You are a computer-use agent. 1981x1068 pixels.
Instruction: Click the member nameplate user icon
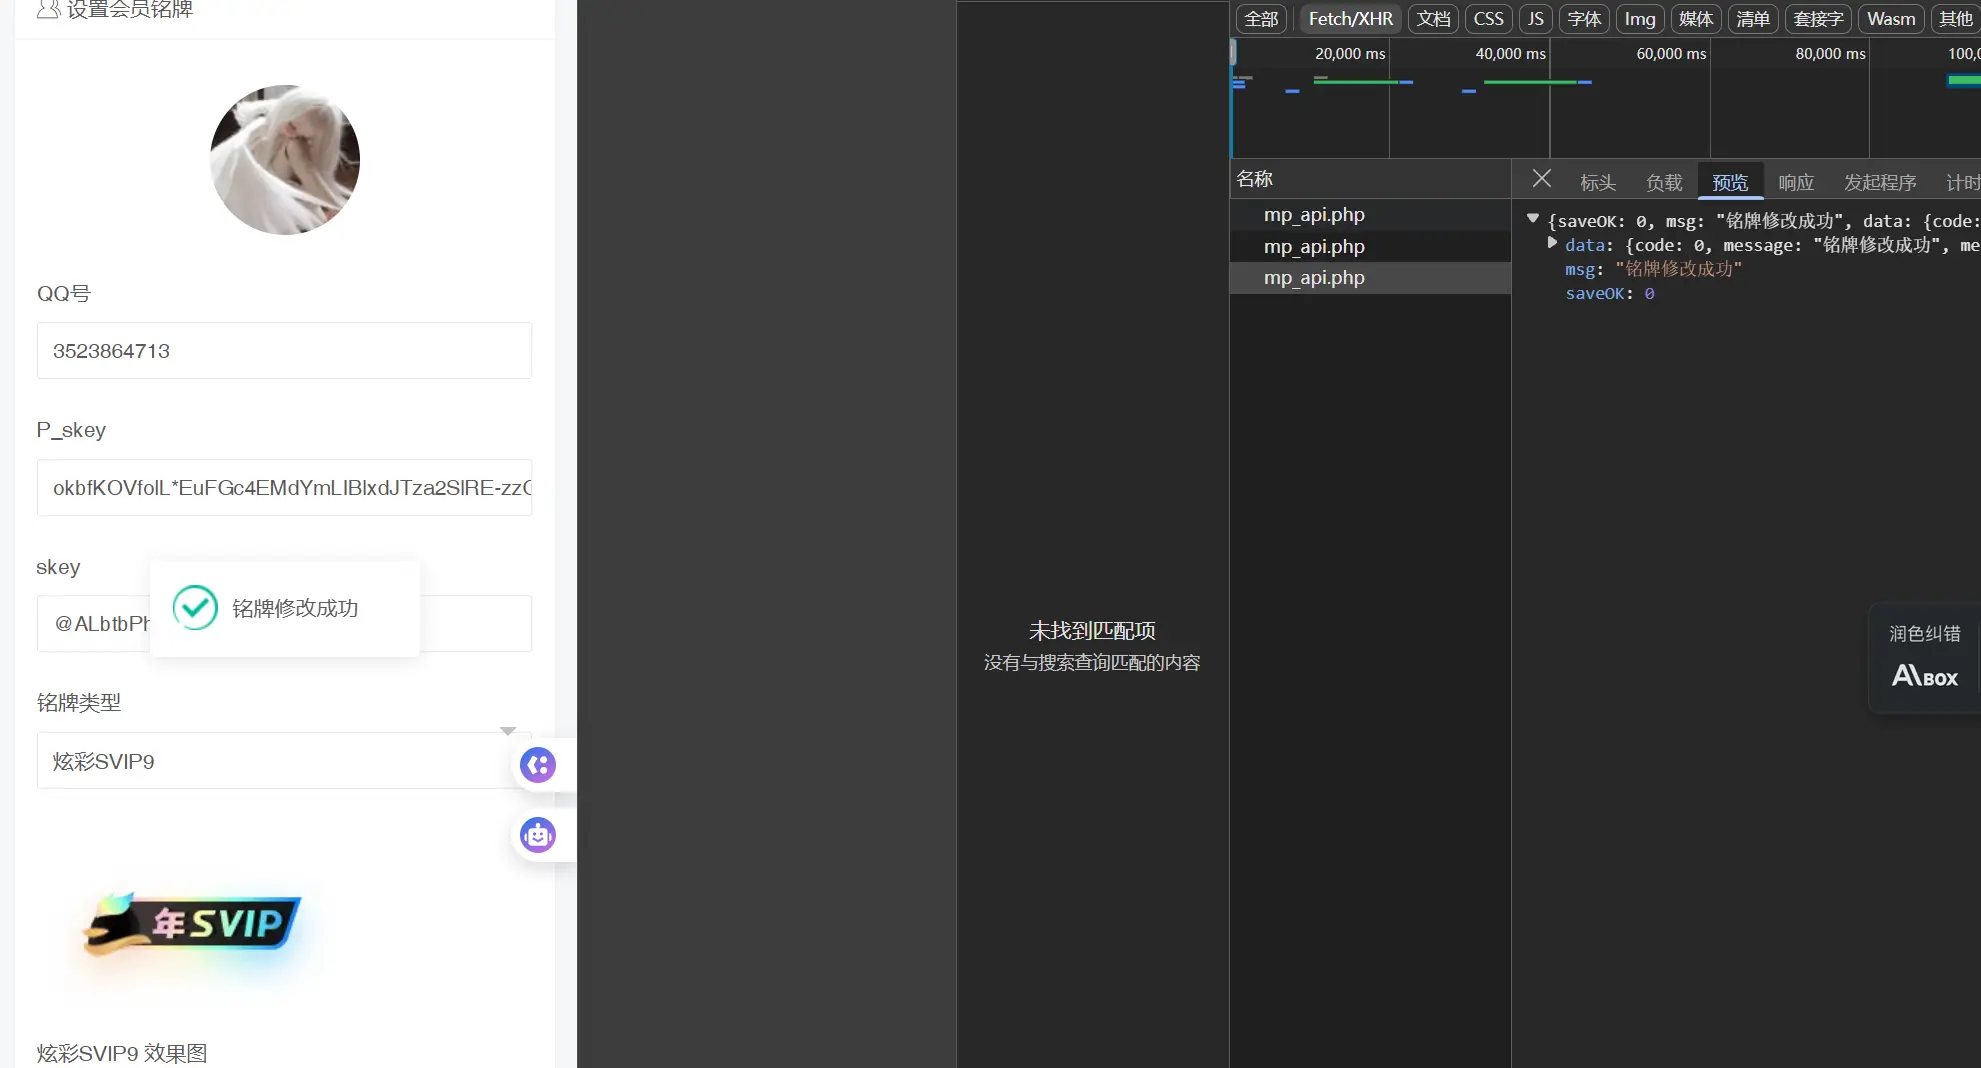tap(48, 10)
